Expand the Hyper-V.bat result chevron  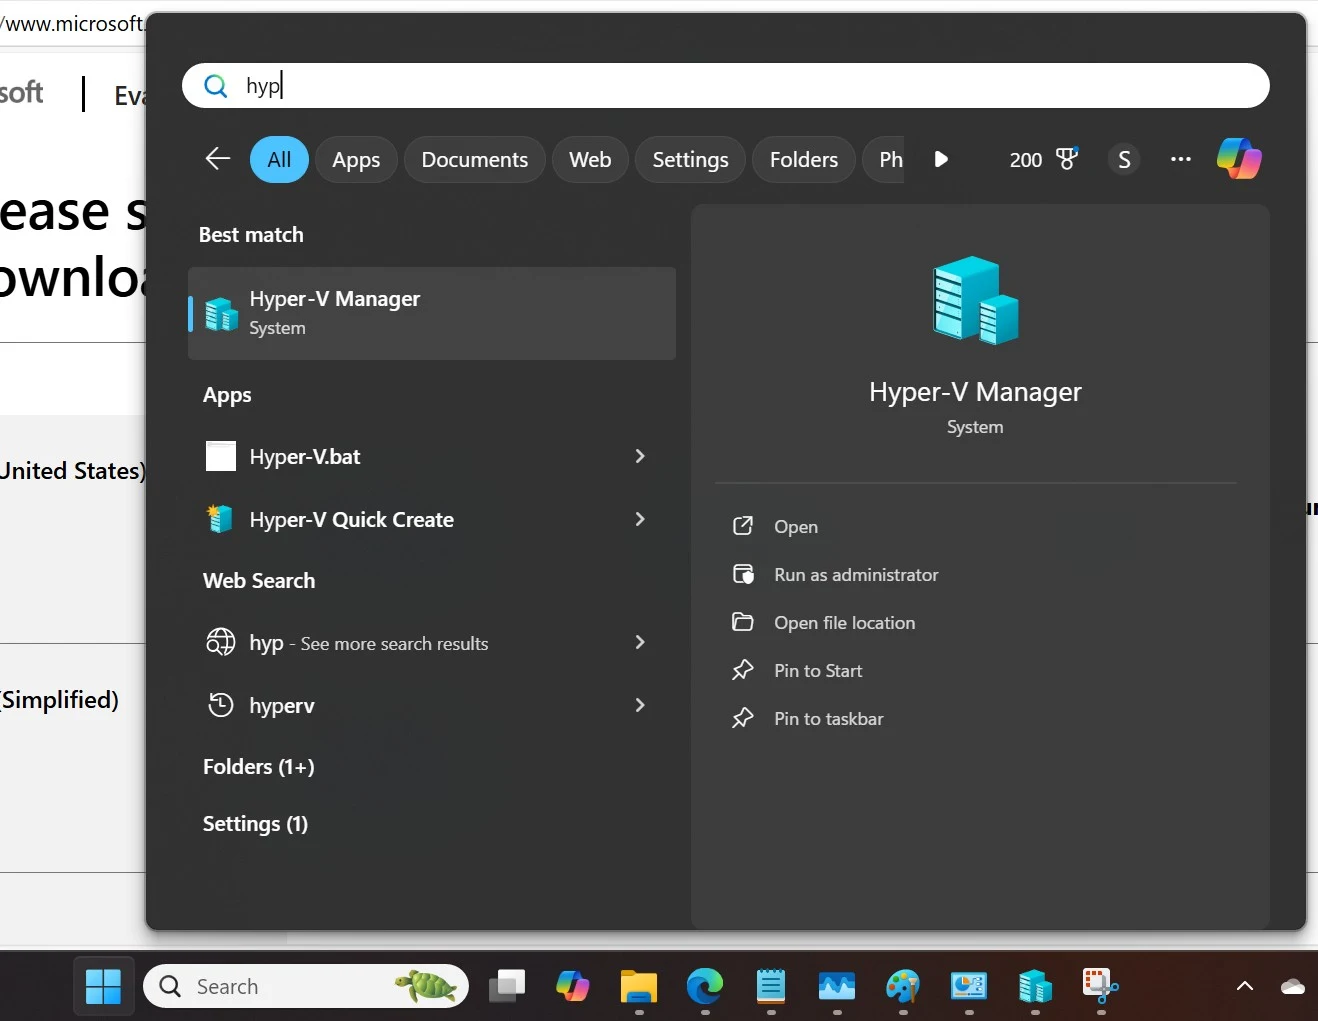[x=640, y=456]
